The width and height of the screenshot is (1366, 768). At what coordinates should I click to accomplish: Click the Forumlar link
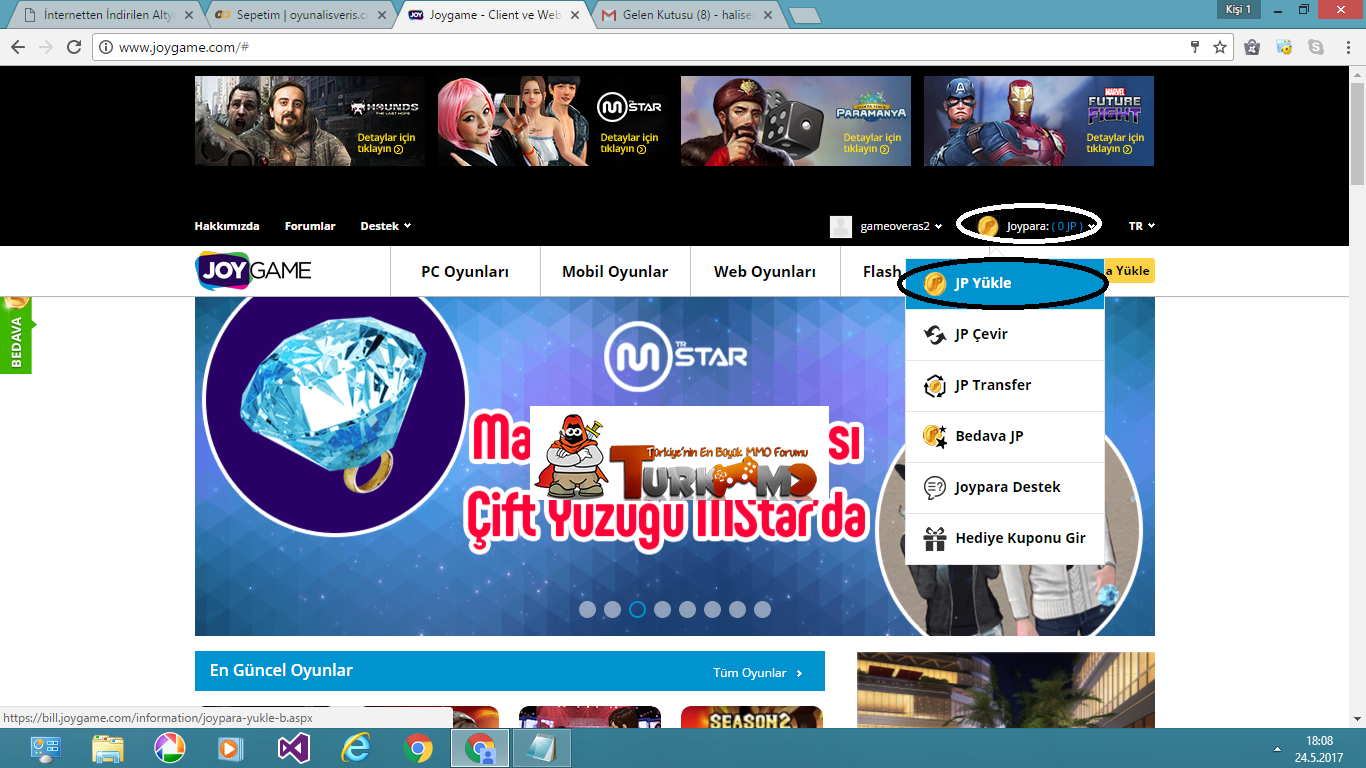(x=310, y=226)
